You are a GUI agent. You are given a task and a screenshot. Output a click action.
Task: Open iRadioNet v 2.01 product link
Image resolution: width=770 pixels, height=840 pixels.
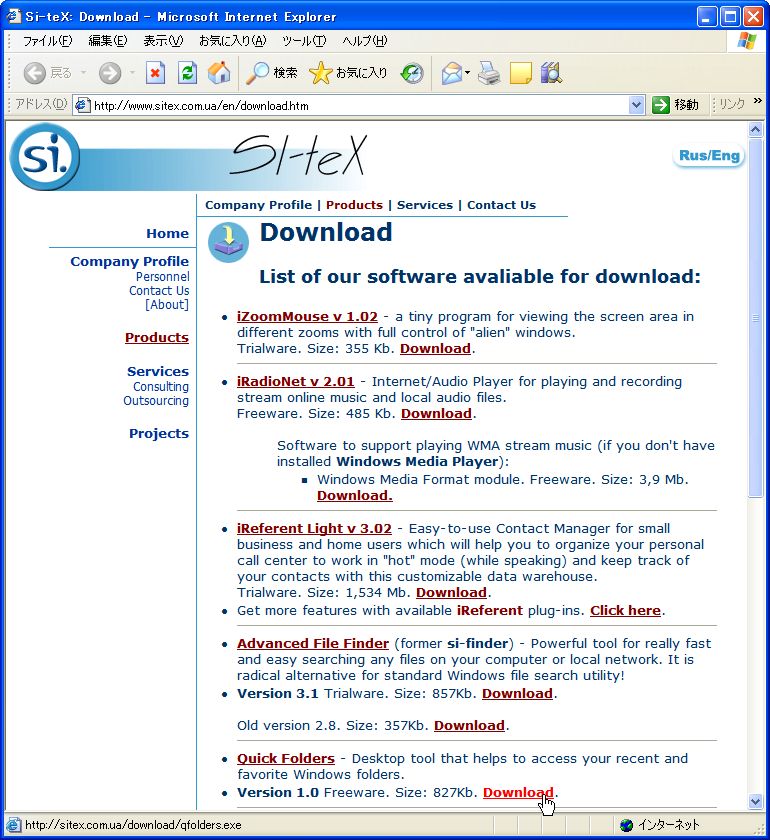click(x=296, y=381)
